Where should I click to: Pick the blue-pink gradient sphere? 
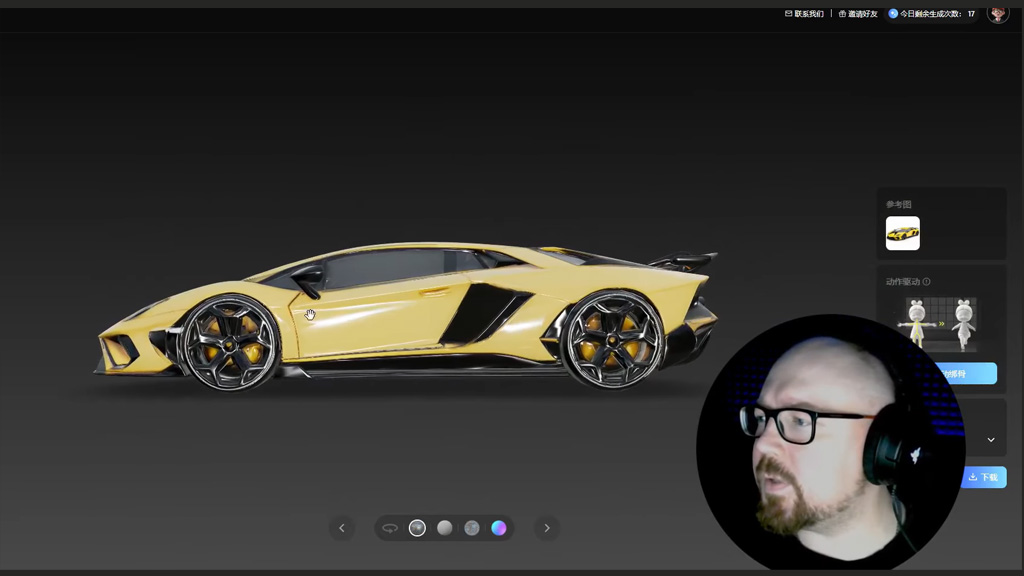click(499, 528)
